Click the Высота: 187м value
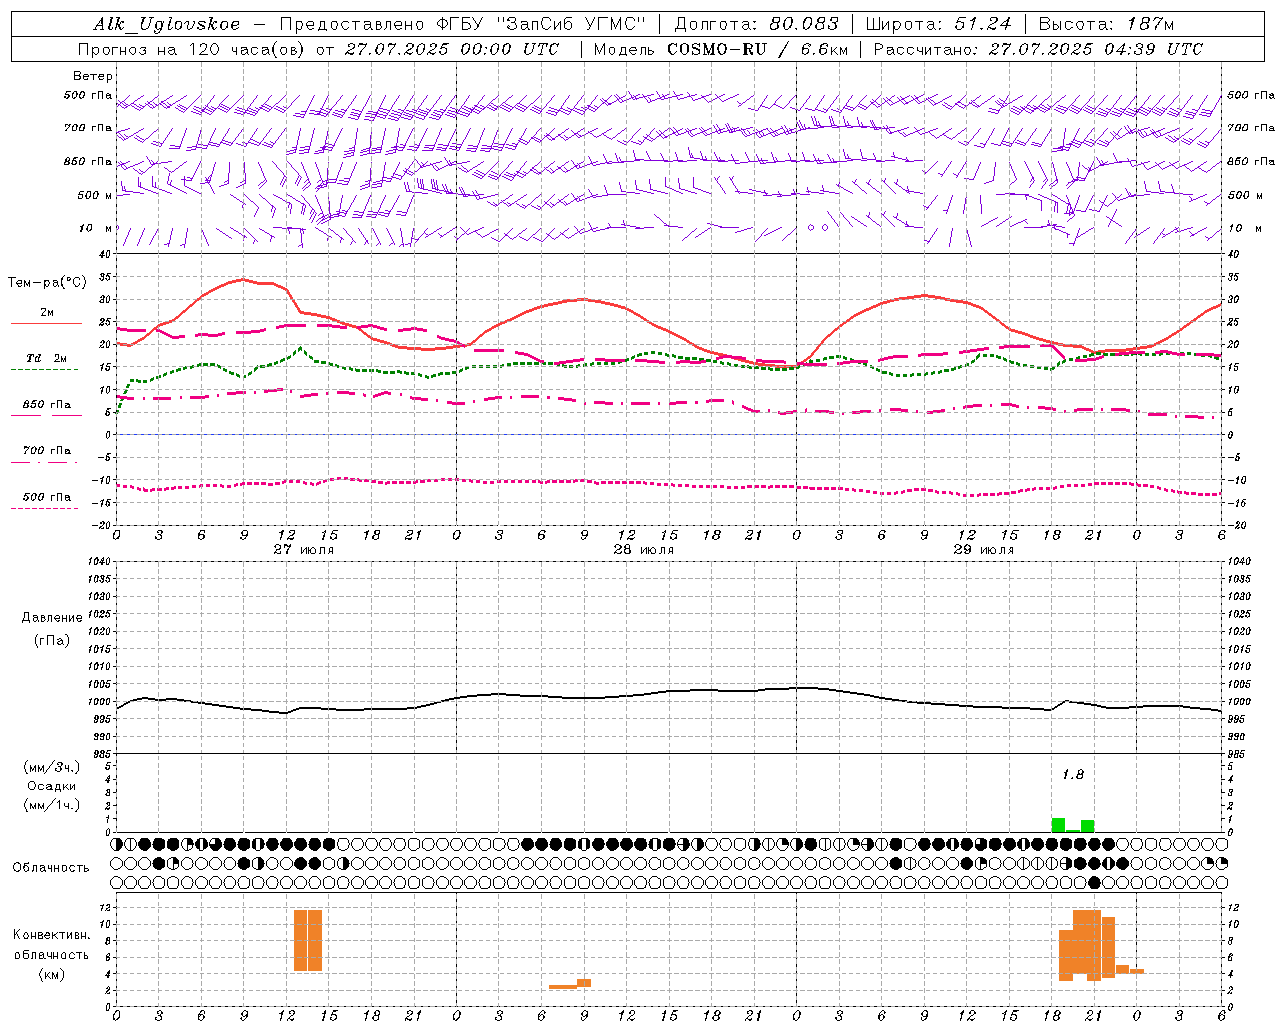This screenshot has height=1024, width=1280. click(x=1106, y=24)
